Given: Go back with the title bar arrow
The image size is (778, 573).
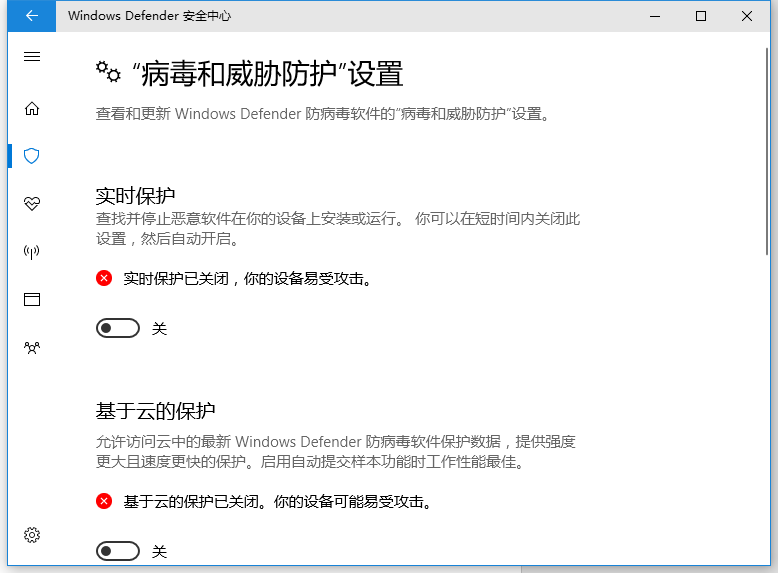Looking at the screenshot, I should pos(32,16).
